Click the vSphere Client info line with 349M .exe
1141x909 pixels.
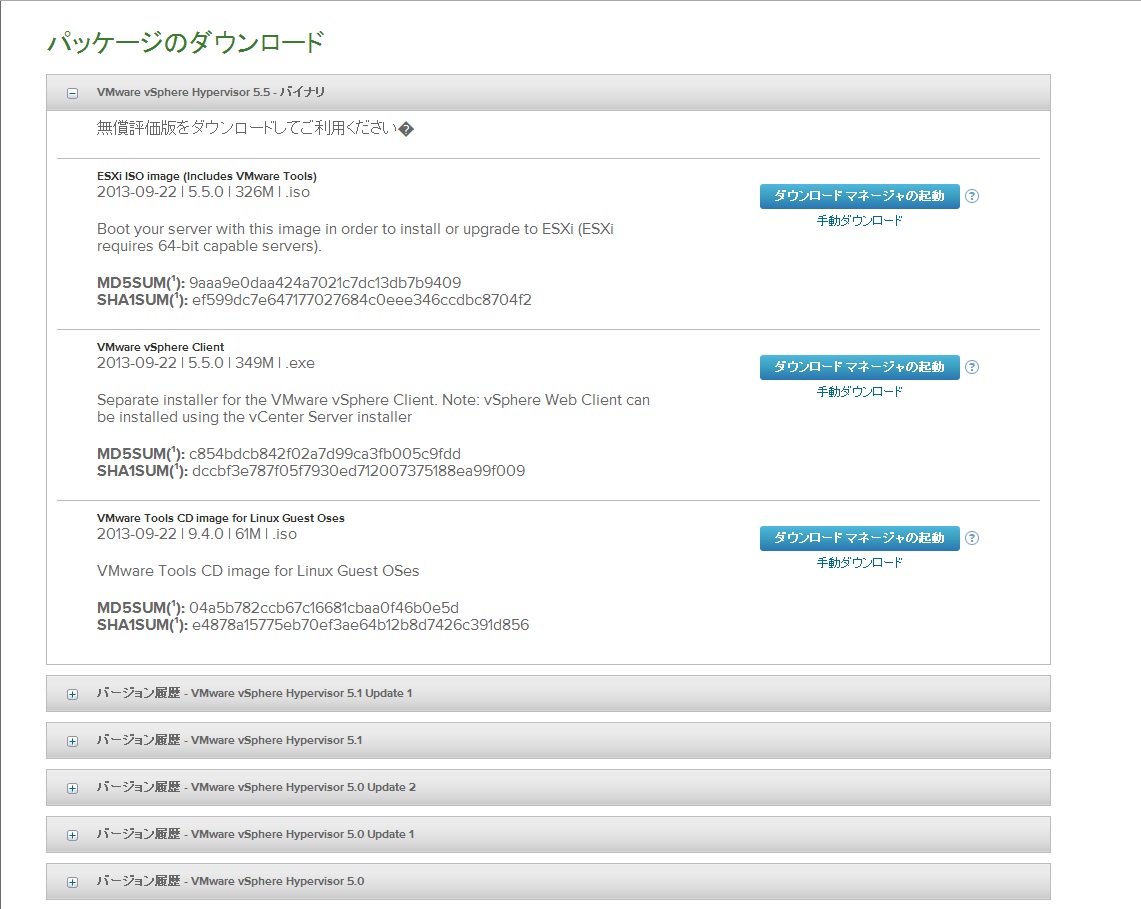click(x=205, y=363)
